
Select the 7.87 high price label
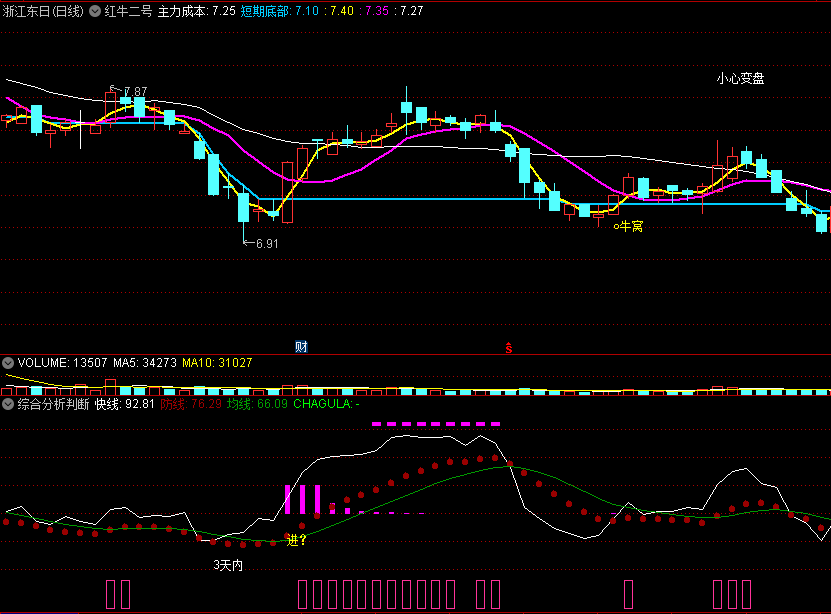tap(135, 92)
